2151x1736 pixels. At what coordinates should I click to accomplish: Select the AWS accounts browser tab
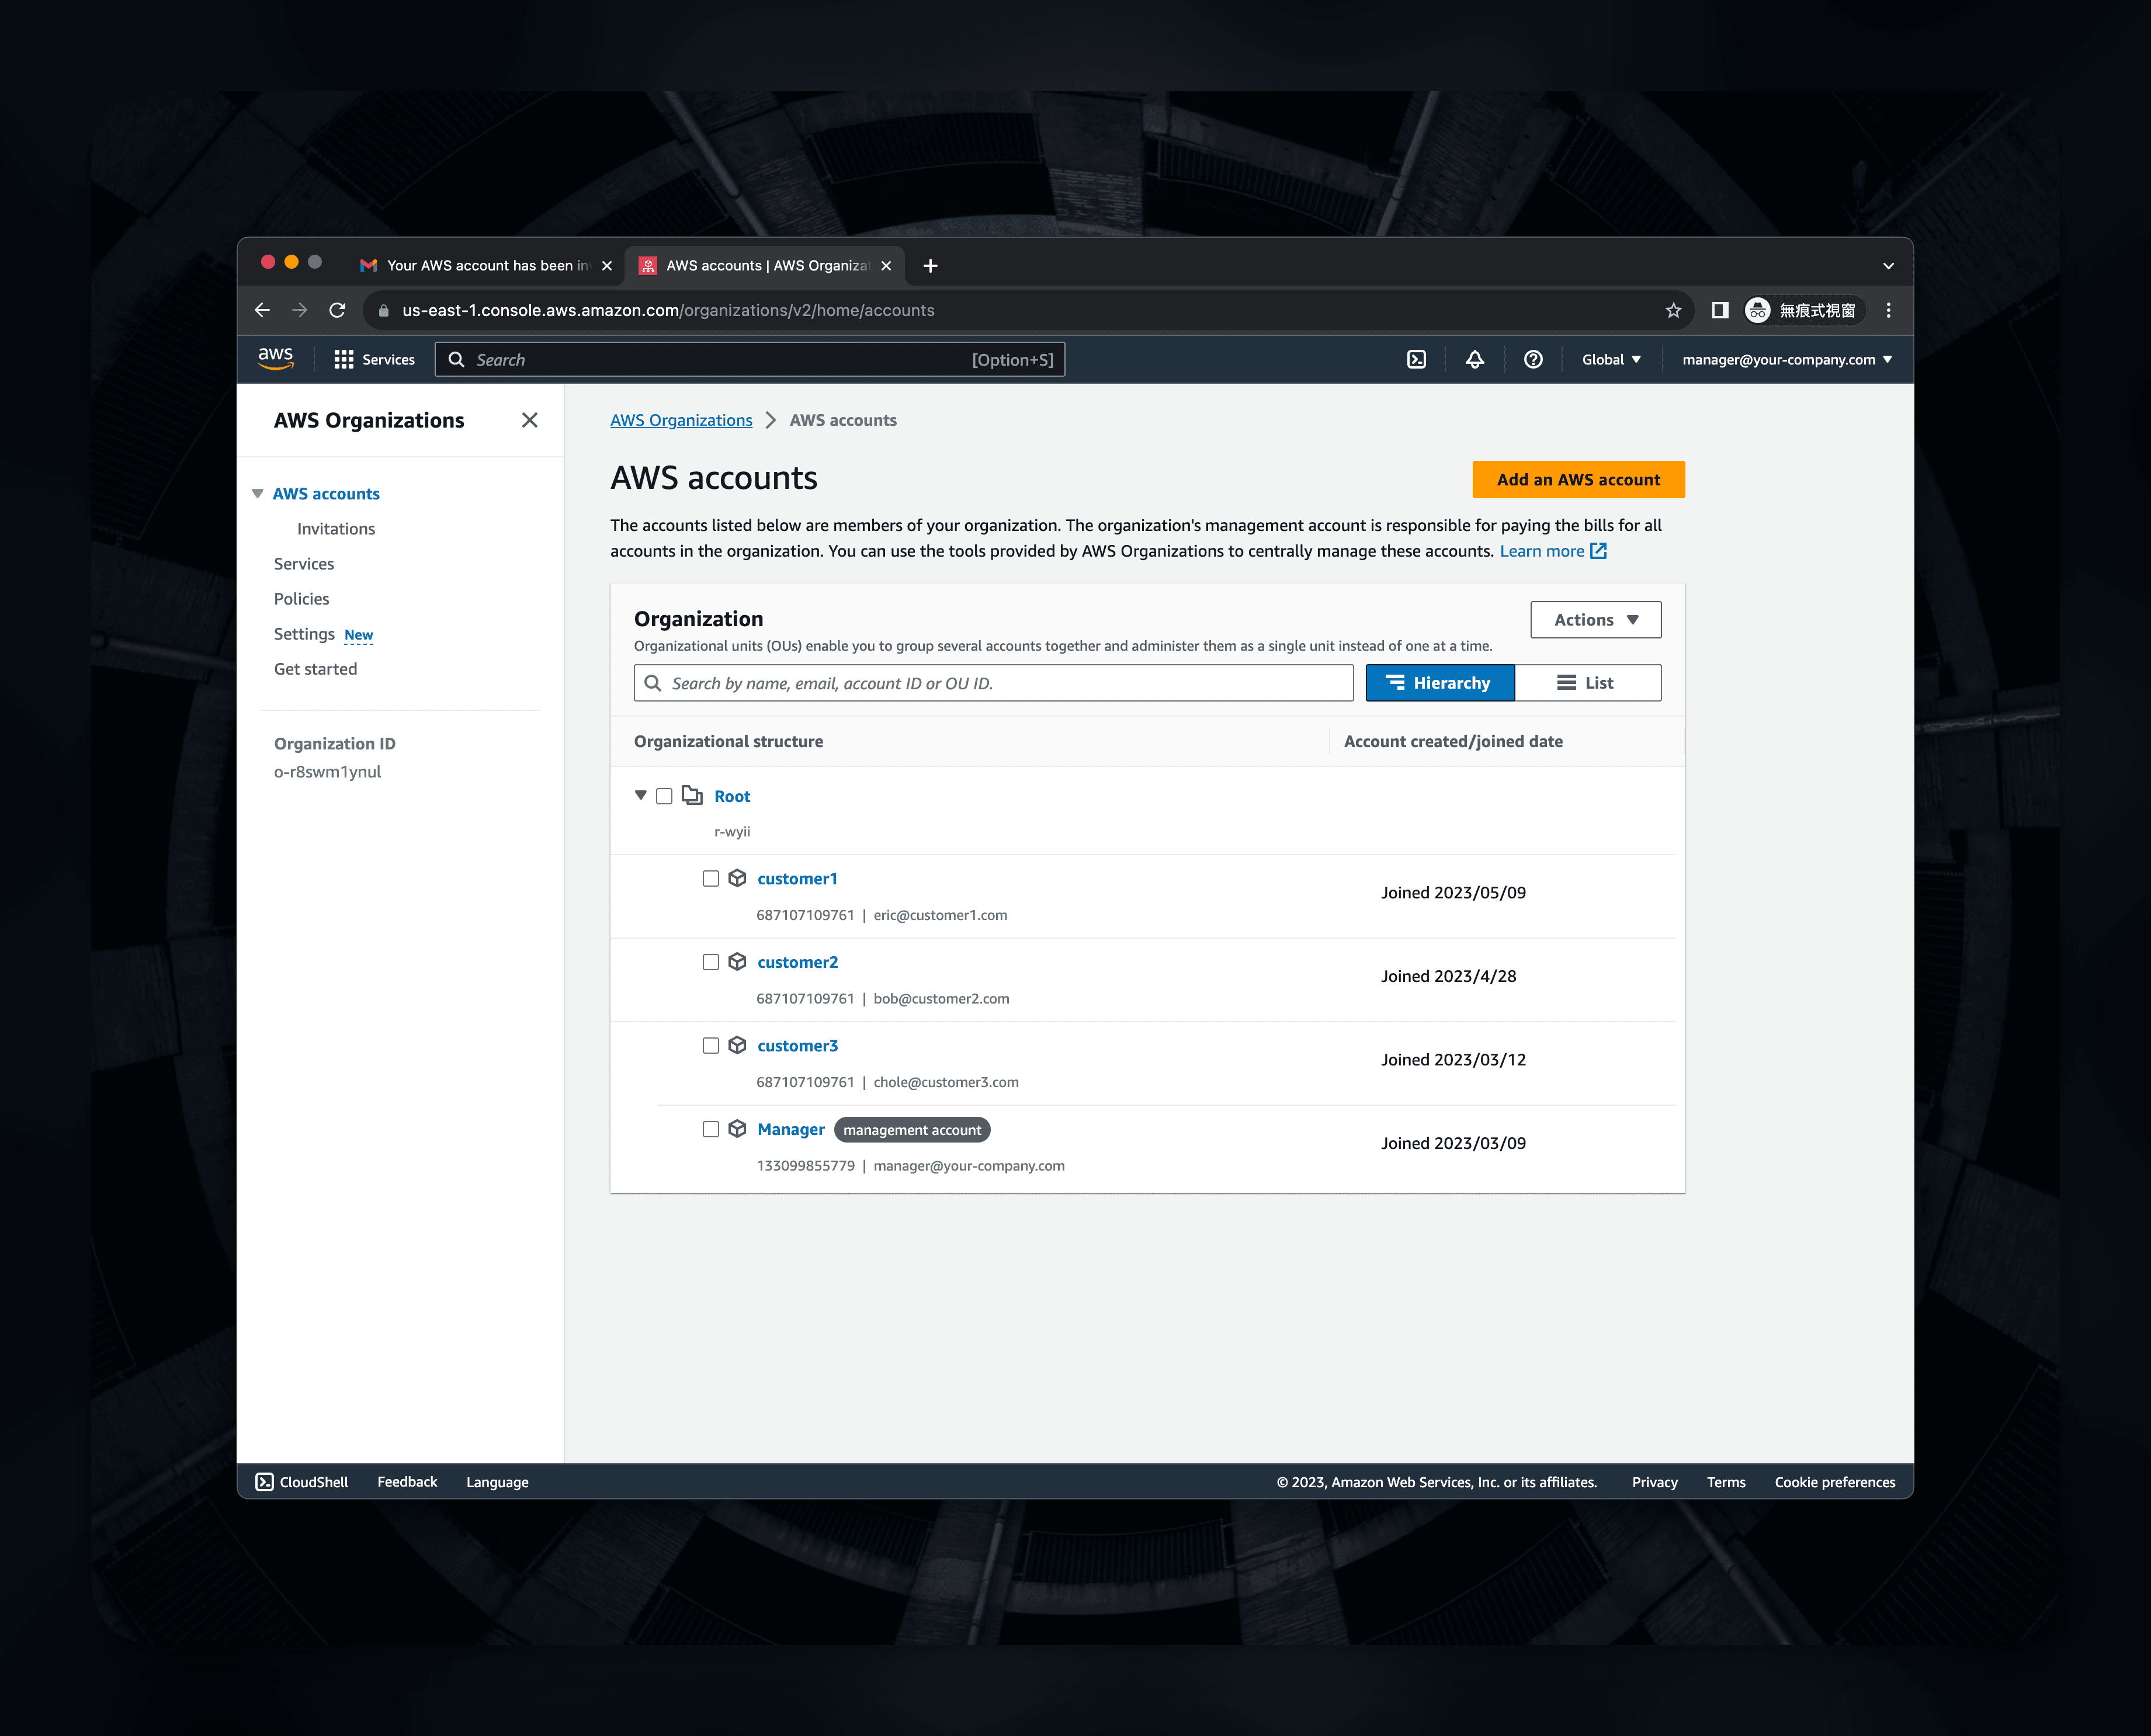coord(765,266)
